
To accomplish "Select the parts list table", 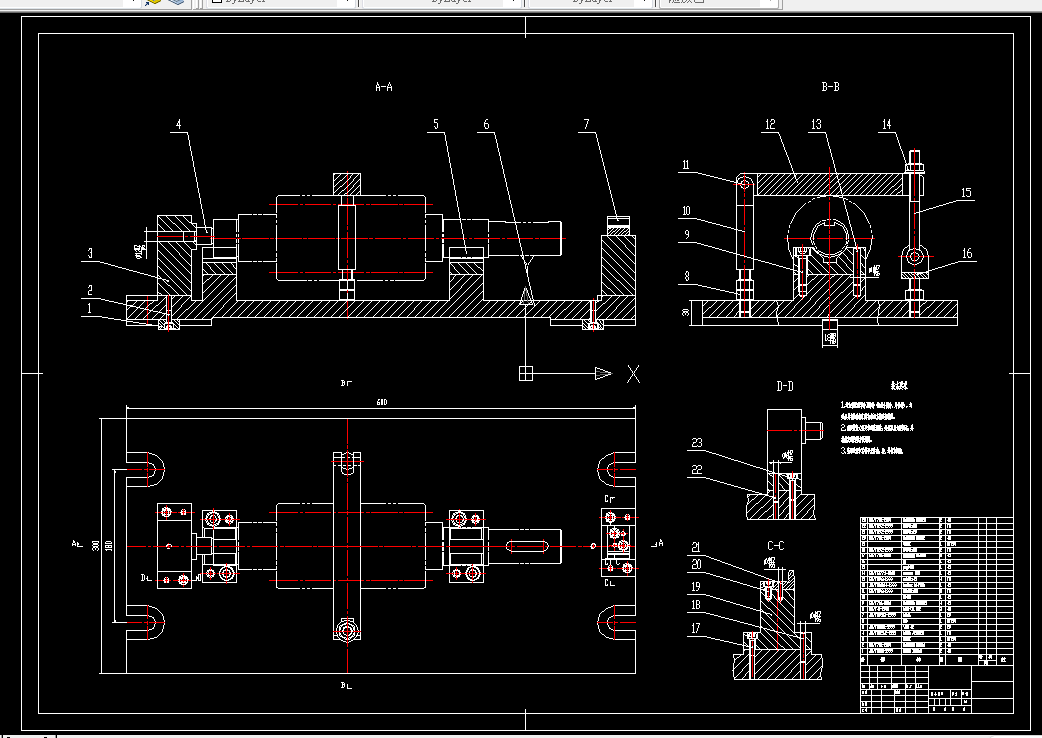I will pos(937,591).
